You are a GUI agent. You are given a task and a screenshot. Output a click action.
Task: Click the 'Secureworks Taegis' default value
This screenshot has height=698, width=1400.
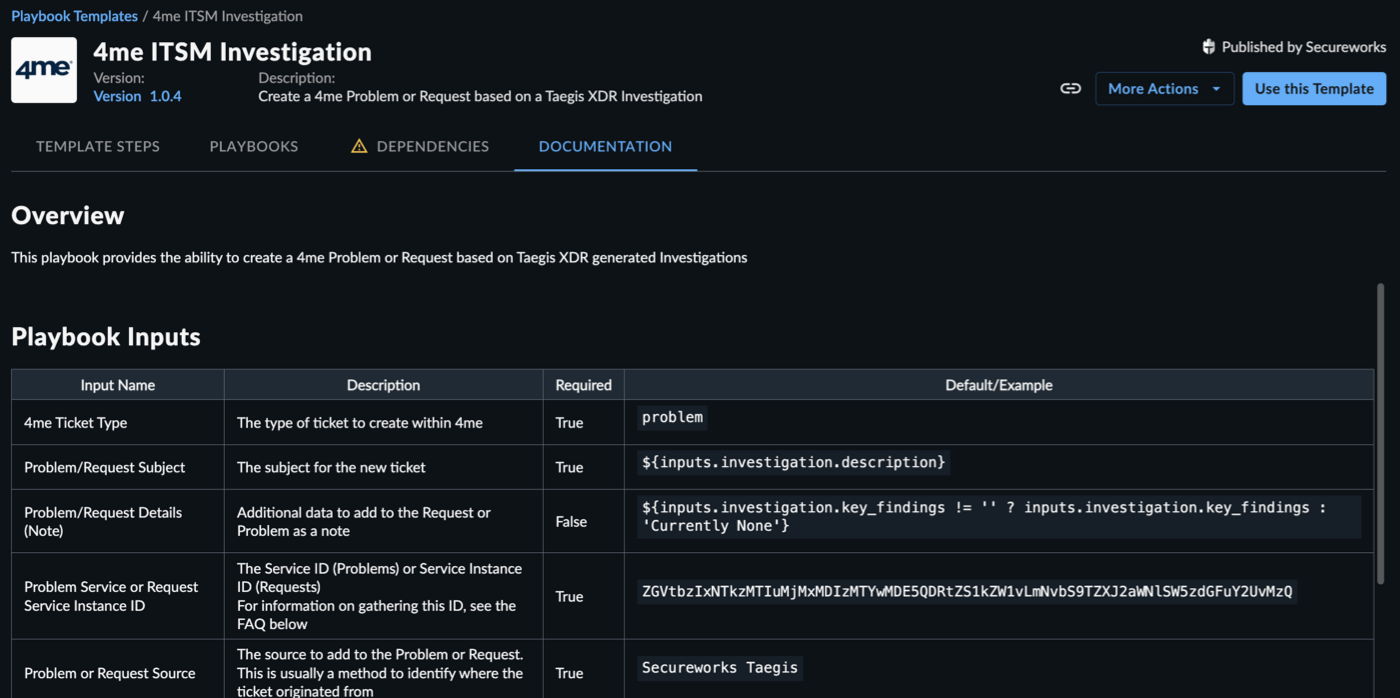[720, 667]
